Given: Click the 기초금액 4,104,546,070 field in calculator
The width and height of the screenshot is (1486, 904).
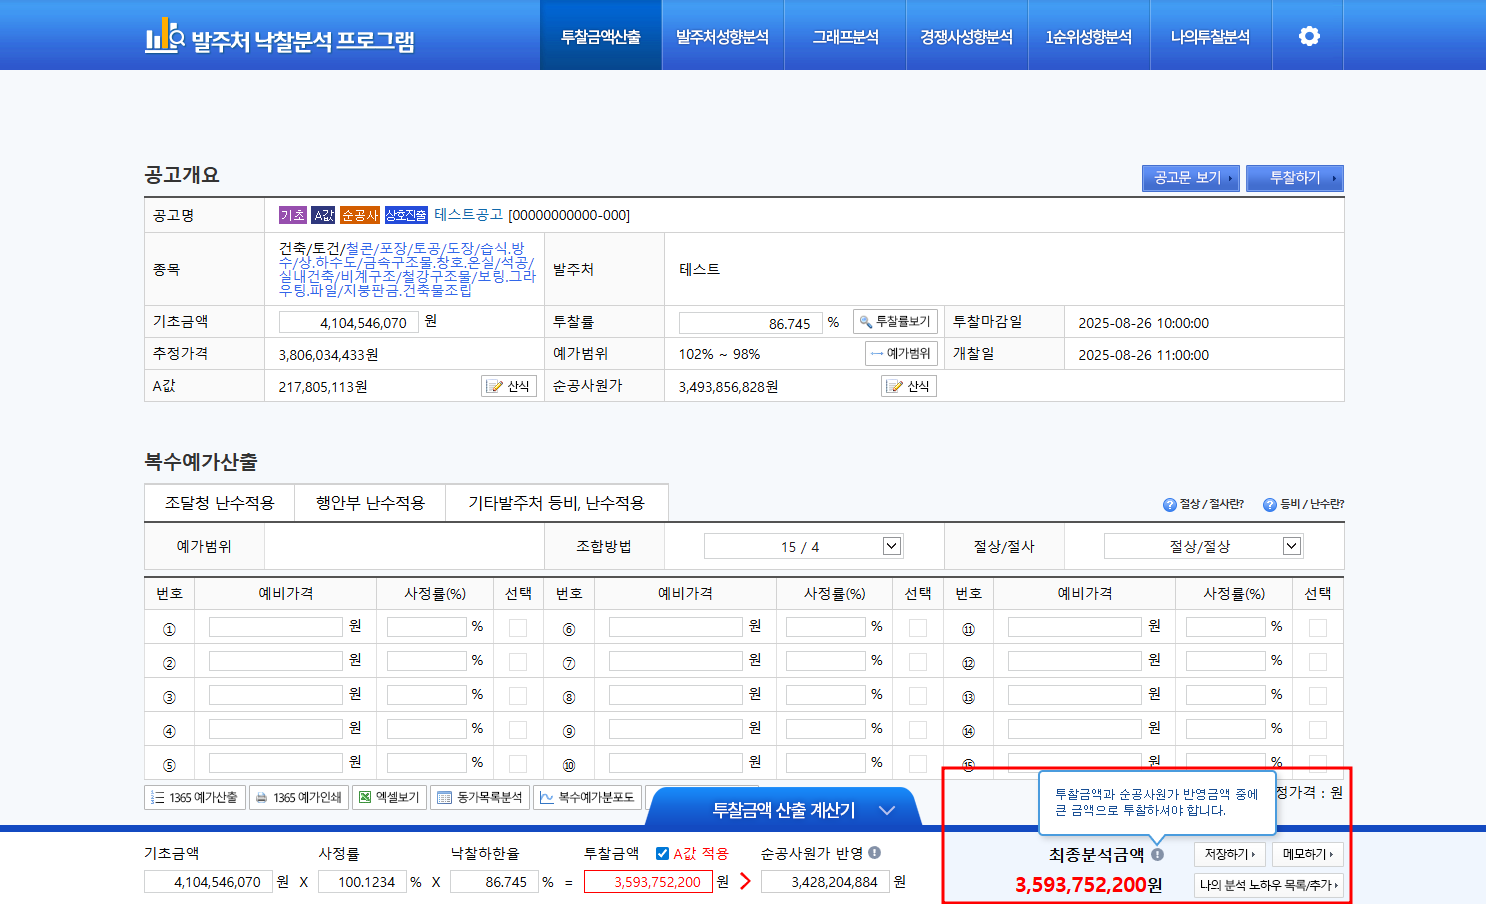Looking at the screenshot, I should [x=208, y=882].
